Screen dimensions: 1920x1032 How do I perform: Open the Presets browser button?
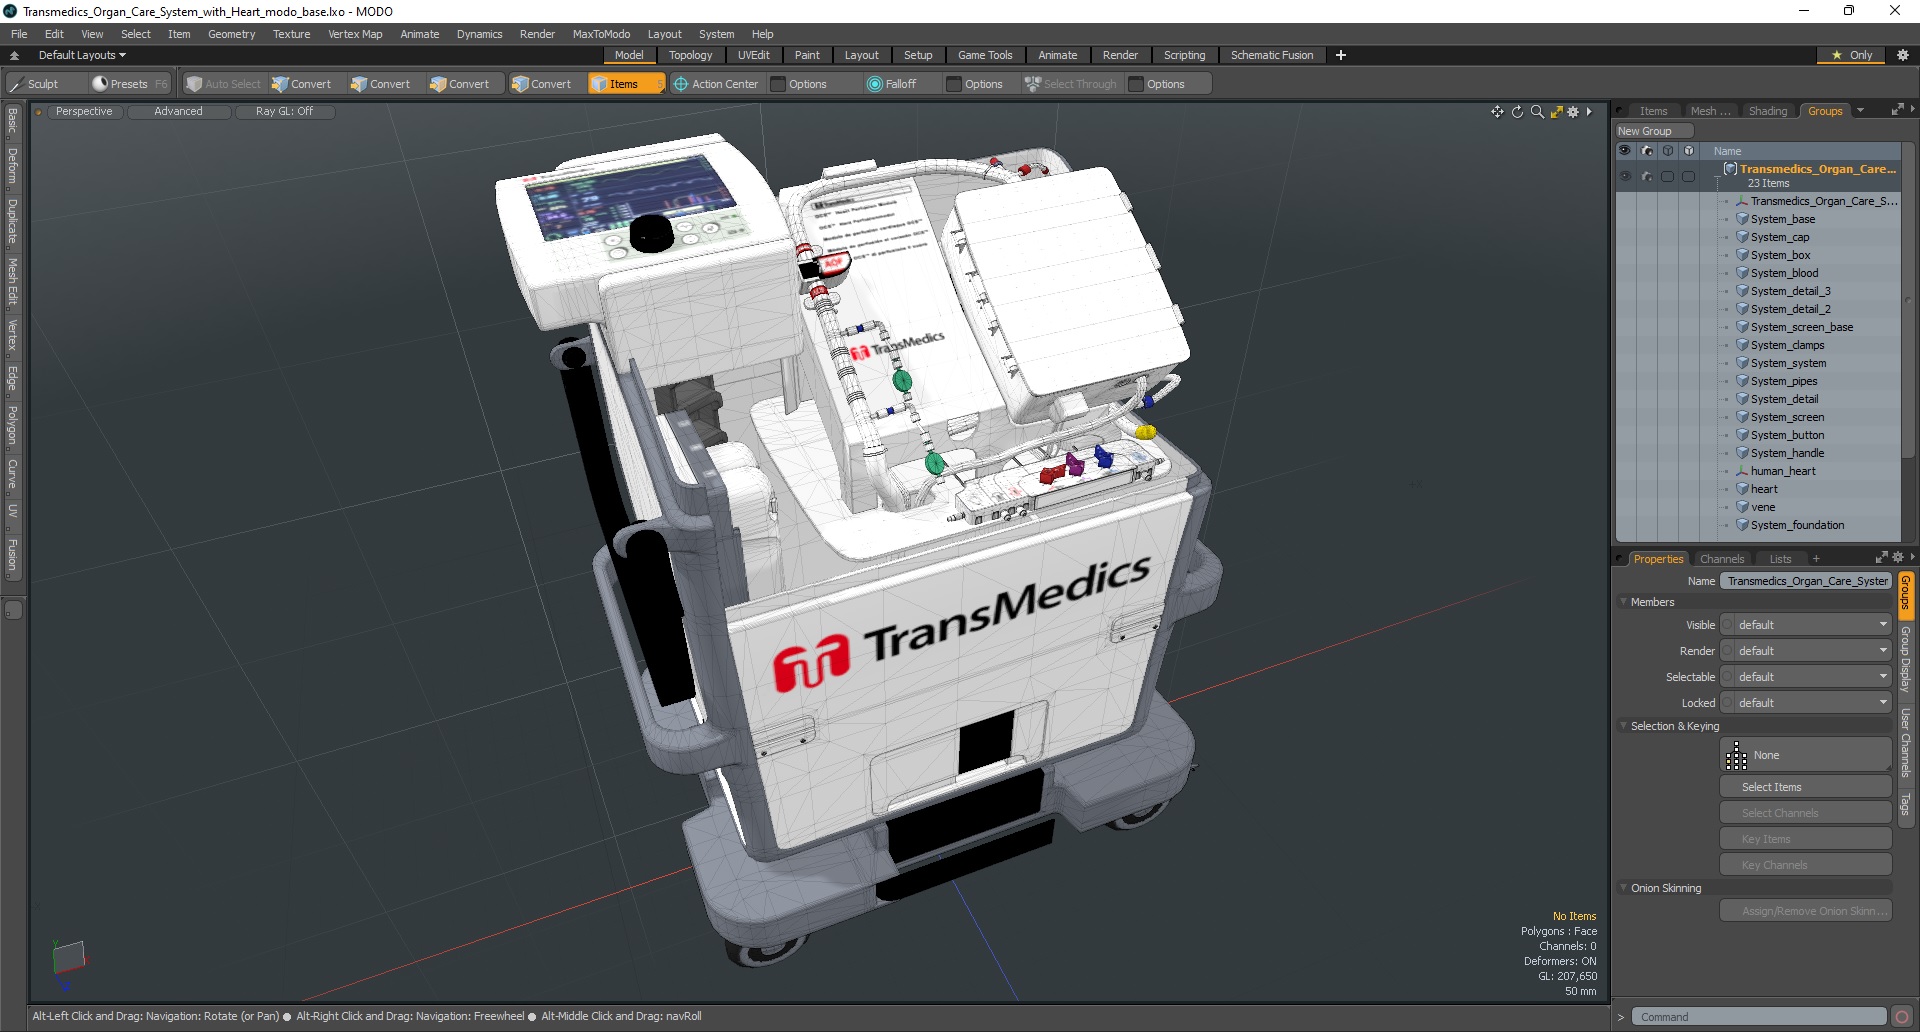tap(129, 84)
